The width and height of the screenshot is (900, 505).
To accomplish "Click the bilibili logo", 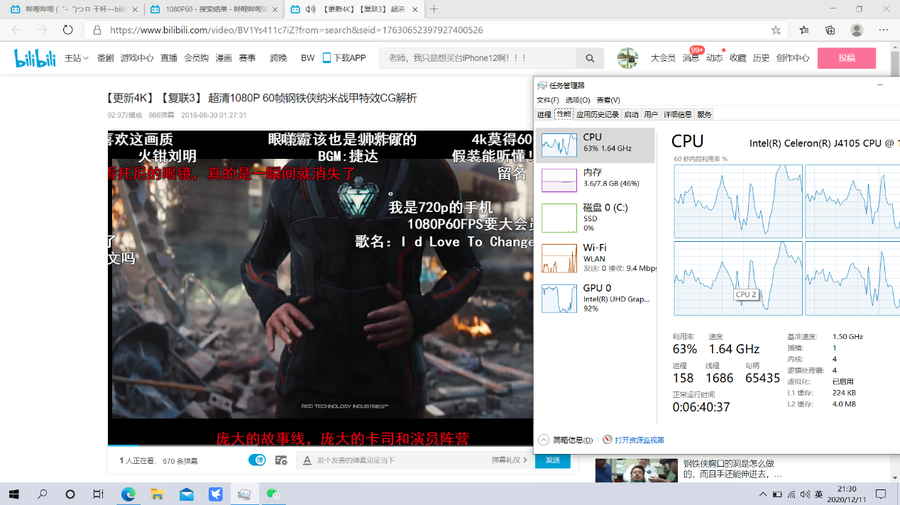I will [36, 58].
